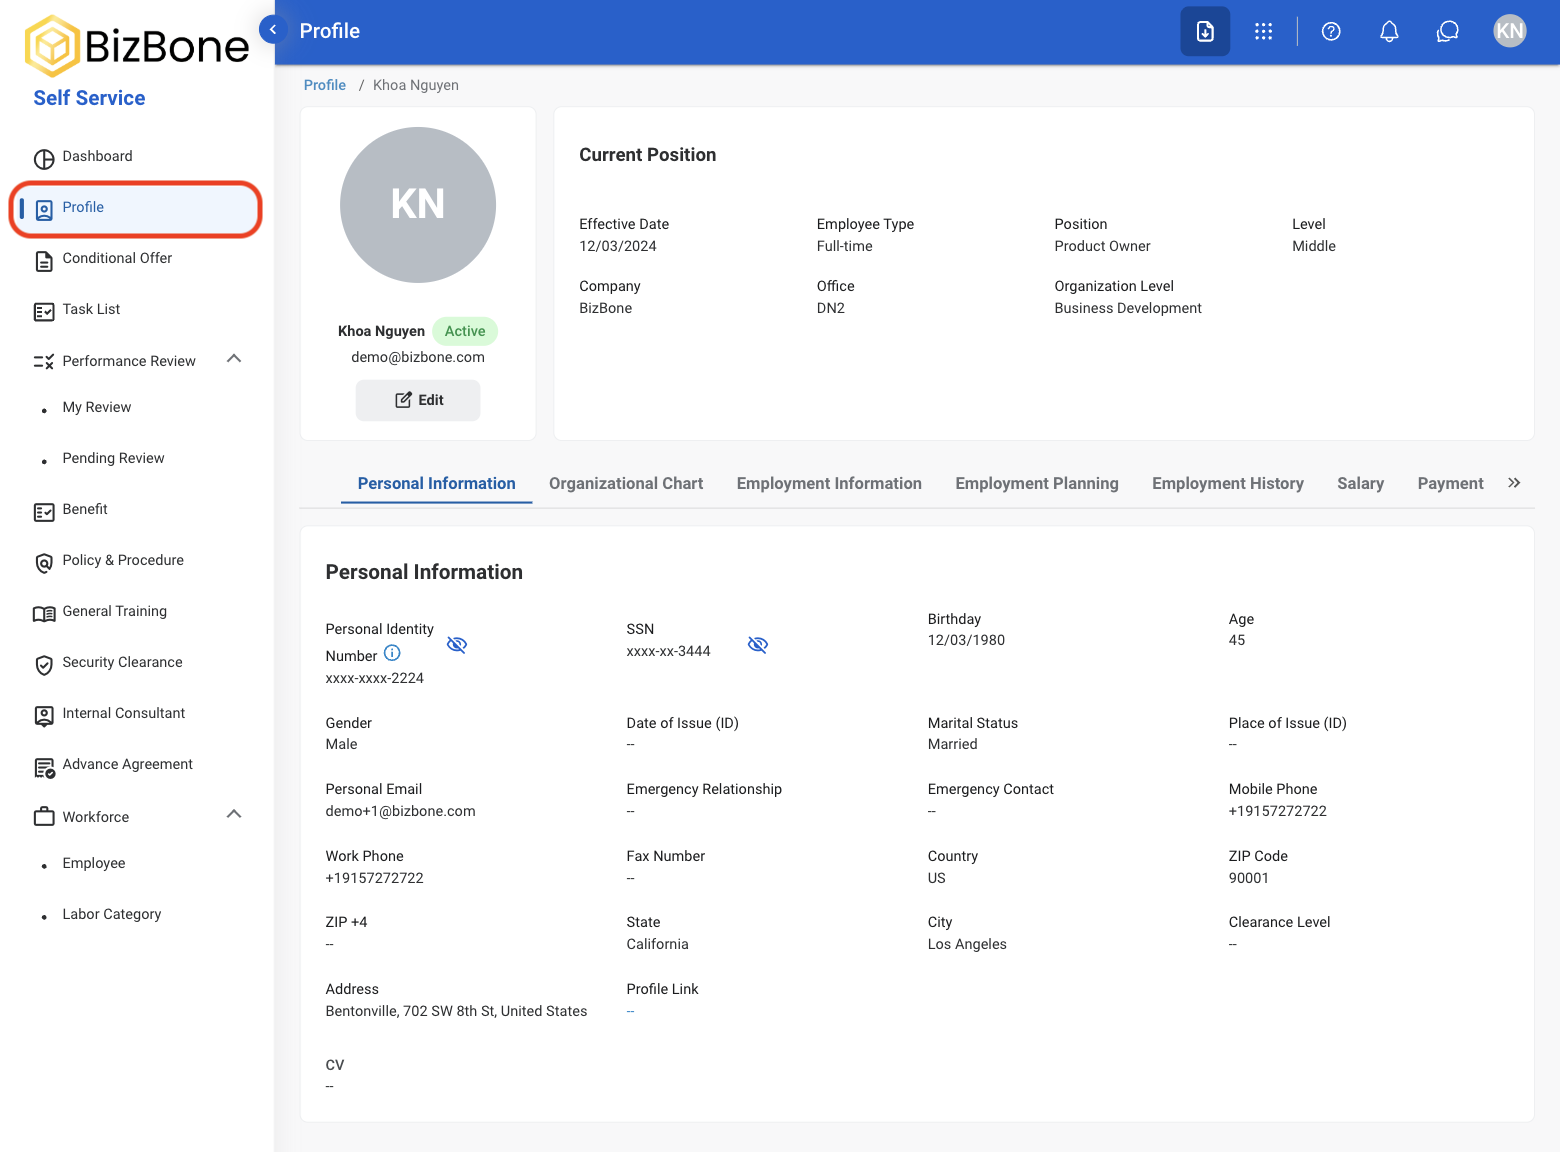Click the download document icon in header
The width and height of the screenshot is (1560, 1152).
click(1205, 31)
